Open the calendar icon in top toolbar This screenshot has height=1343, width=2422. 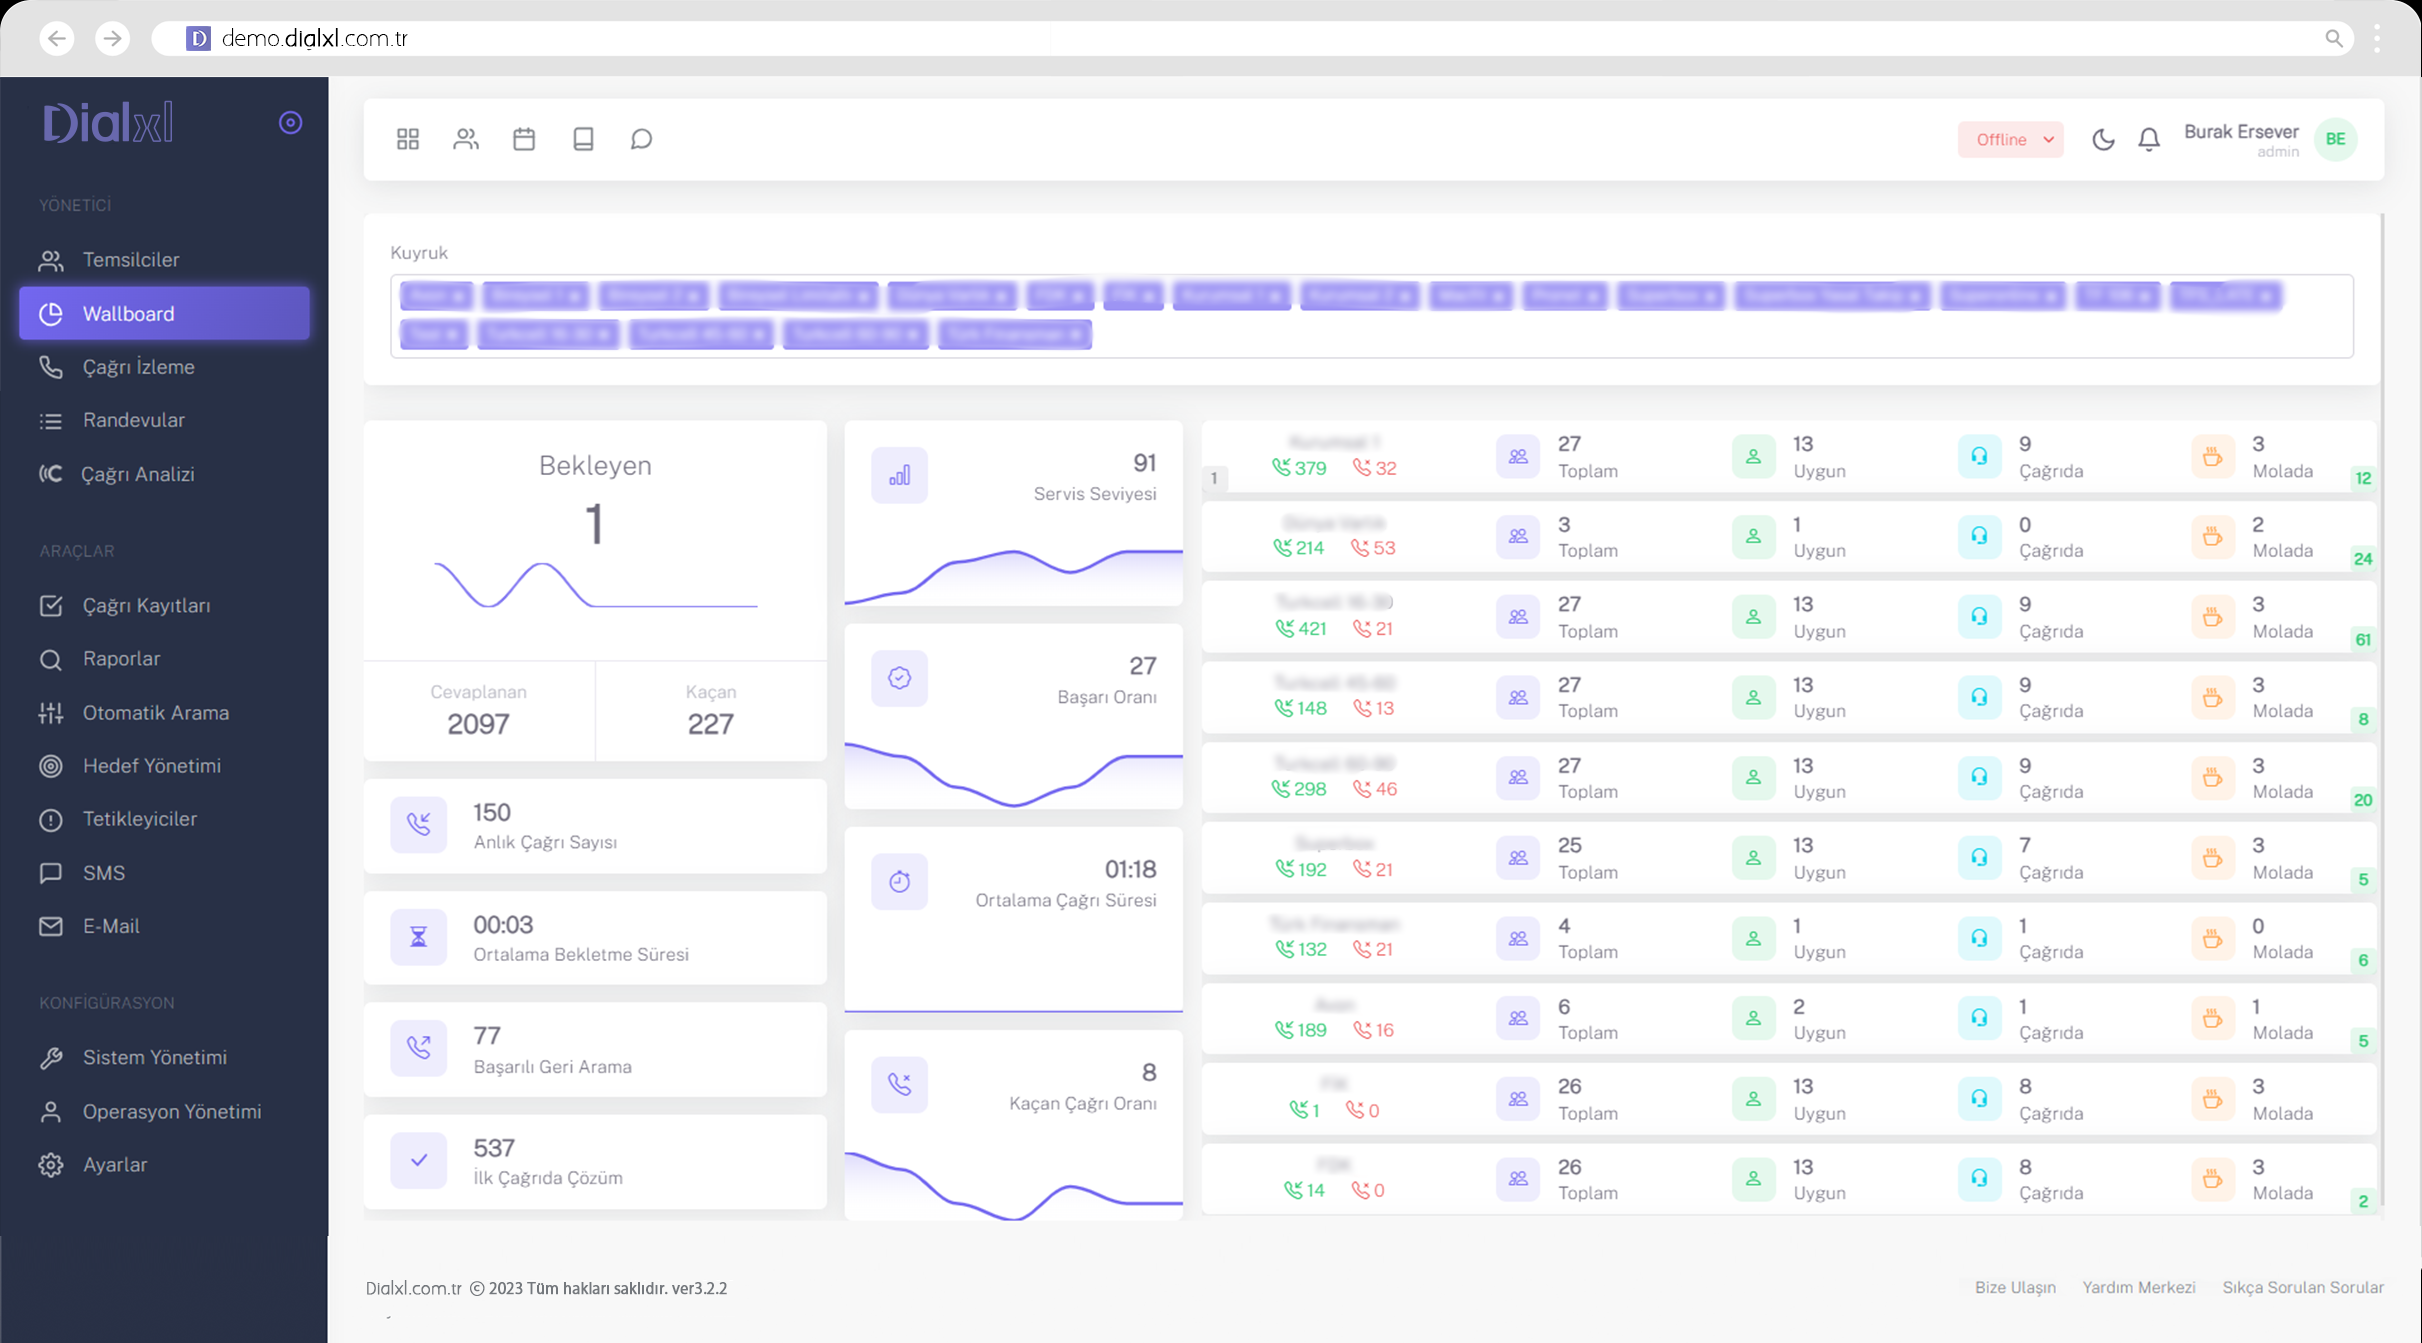(x=524, y=139)
